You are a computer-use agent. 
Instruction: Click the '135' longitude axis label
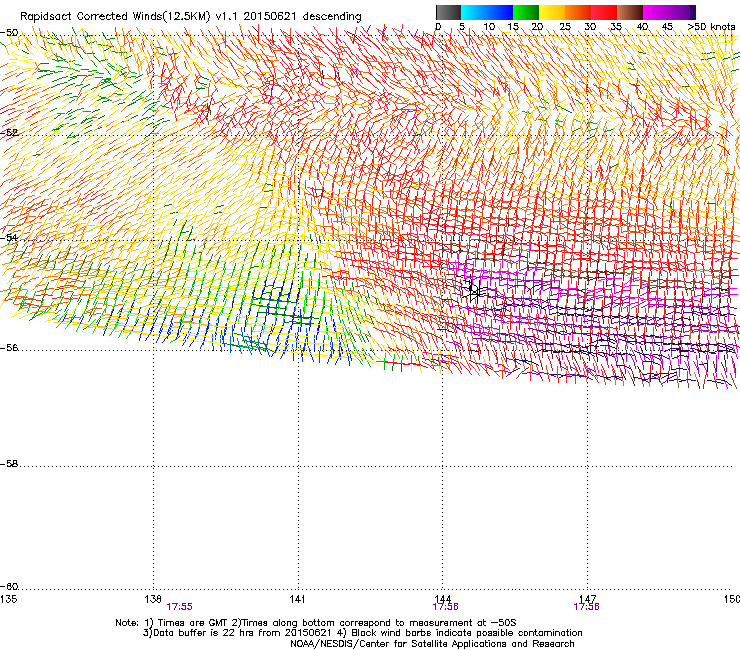(8, 599)
